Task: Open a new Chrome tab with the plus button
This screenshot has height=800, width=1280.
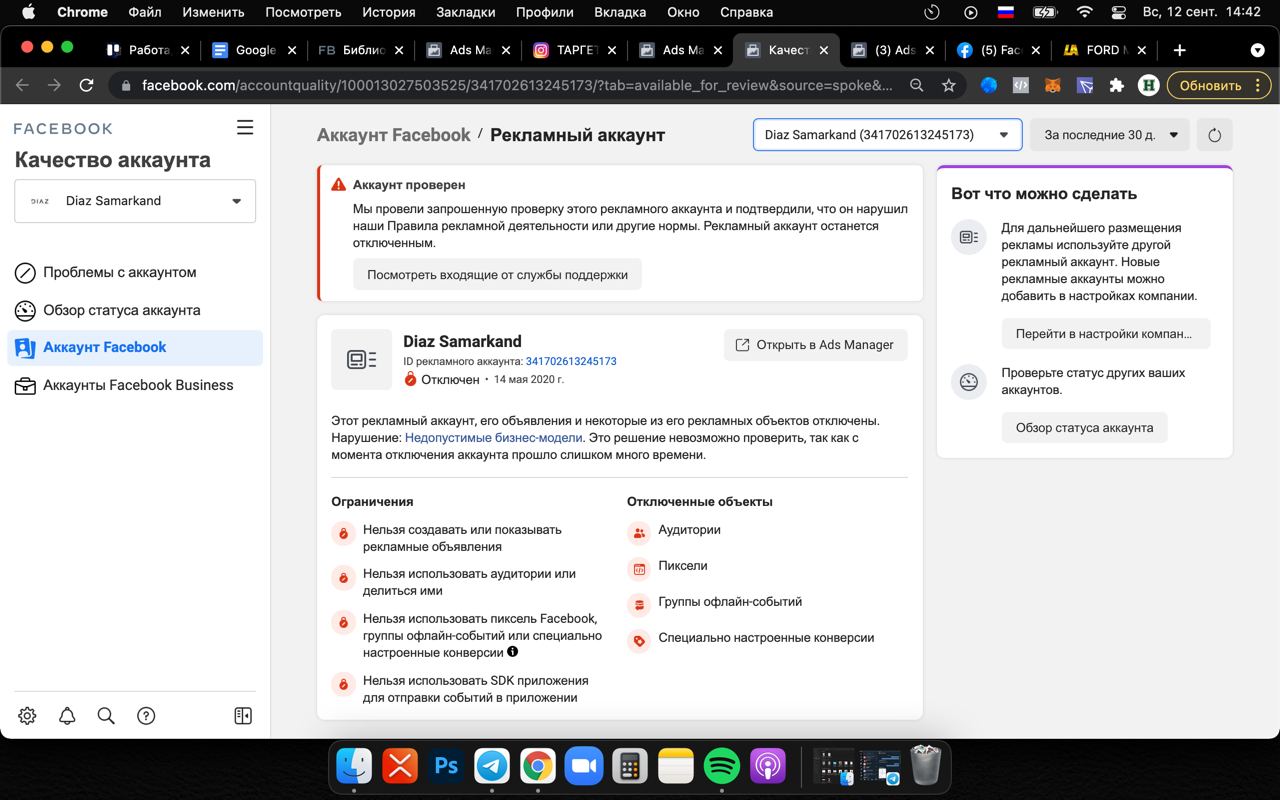Action: point(1180,50)
